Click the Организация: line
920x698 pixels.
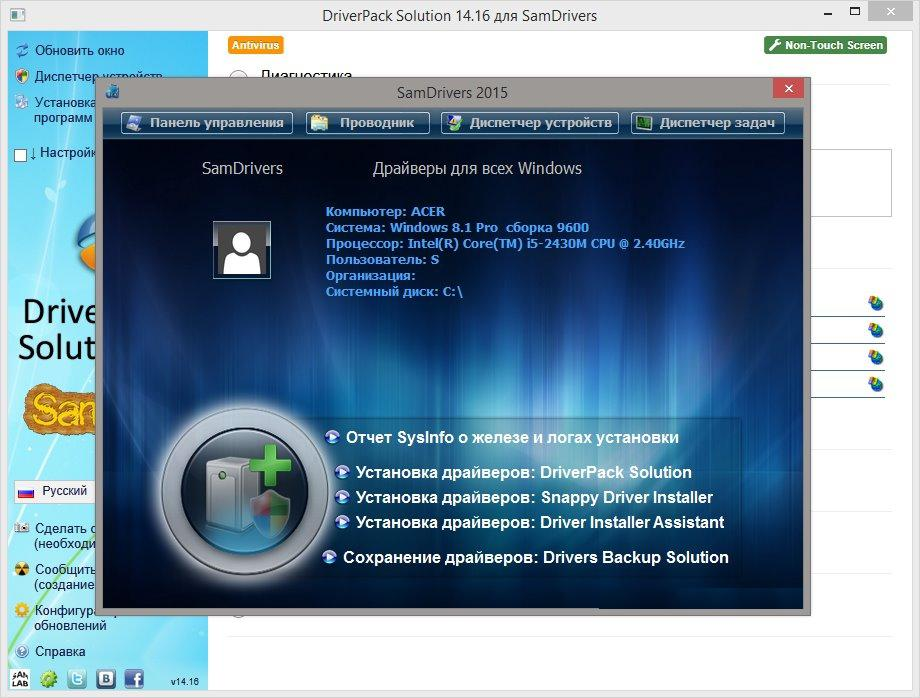[x=370, y=276]
